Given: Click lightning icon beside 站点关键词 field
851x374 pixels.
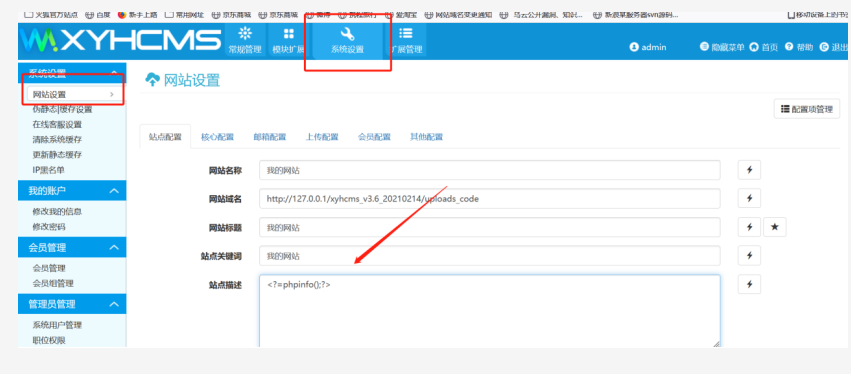Looking at the screenshot, I should point(750,256).
